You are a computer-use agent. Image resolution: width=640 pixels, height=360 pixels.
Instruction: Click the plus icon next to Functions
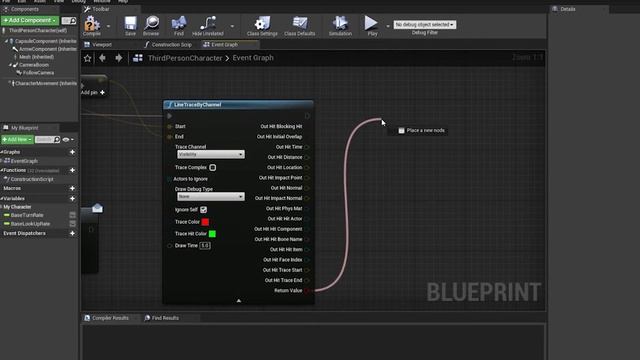[72, 170]
